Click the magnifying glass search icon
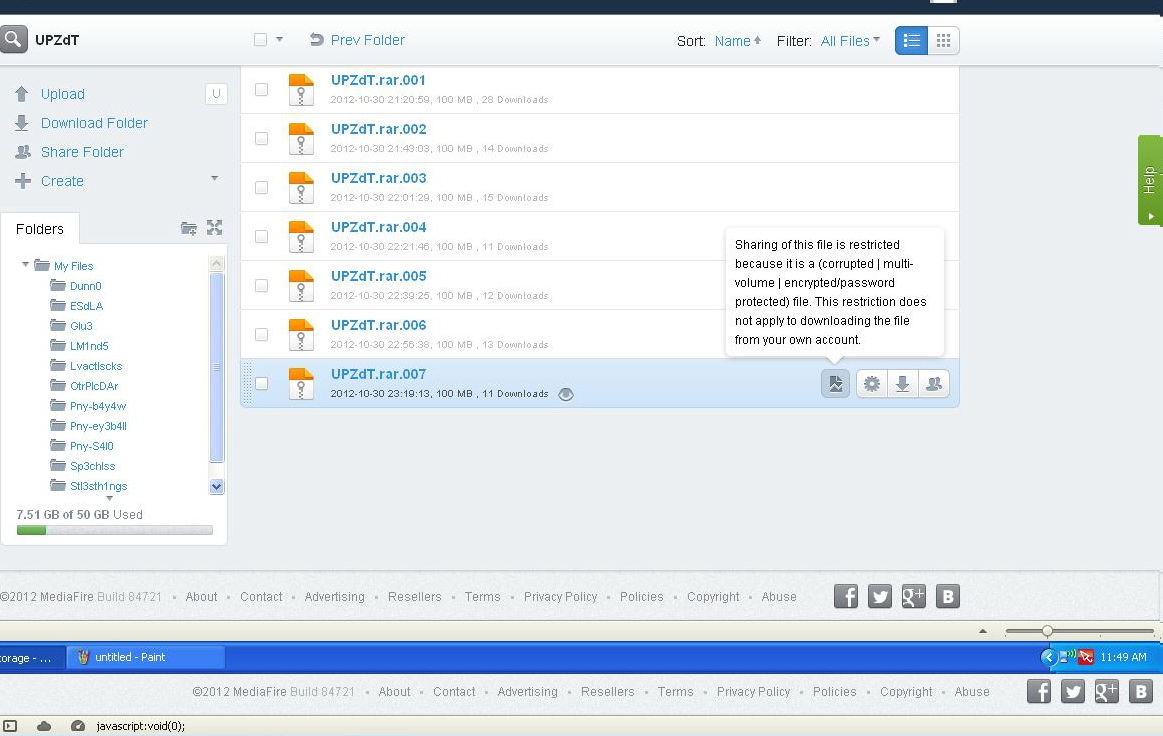1163x736 pixels. (13, 39)
